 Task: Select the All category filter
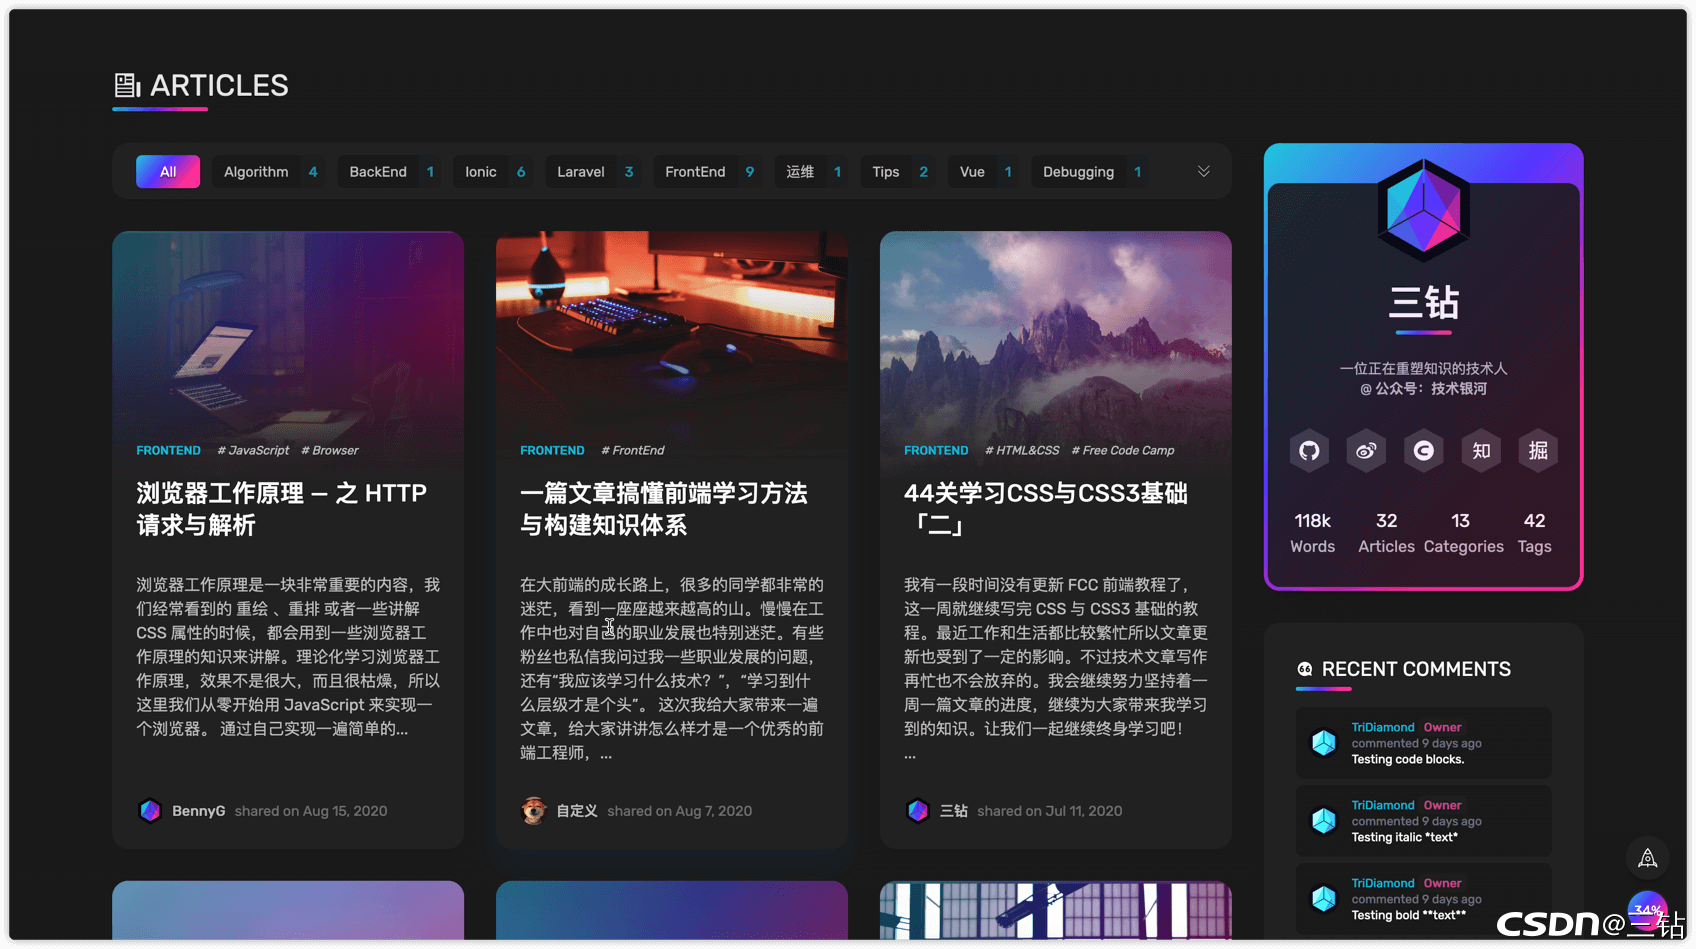pos(168,172)
